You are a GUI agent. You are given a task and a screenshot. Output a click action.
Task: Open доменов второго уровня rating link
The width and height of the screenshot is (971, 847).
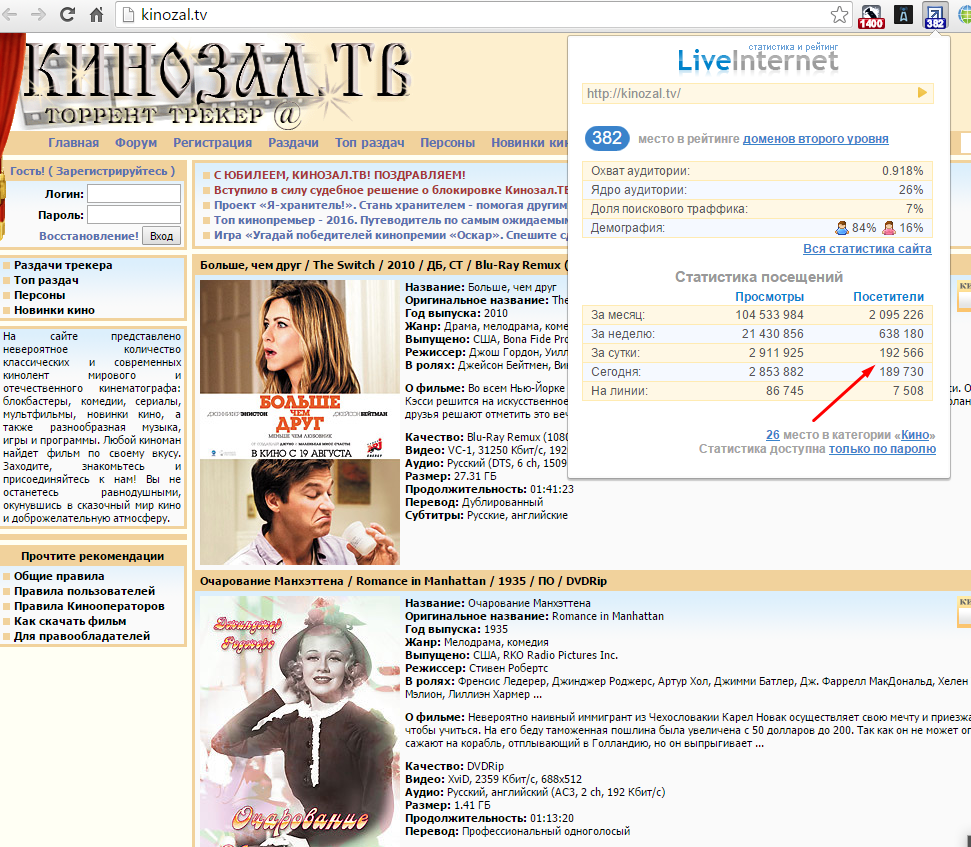pyautogui.click(x=816, y=139)
